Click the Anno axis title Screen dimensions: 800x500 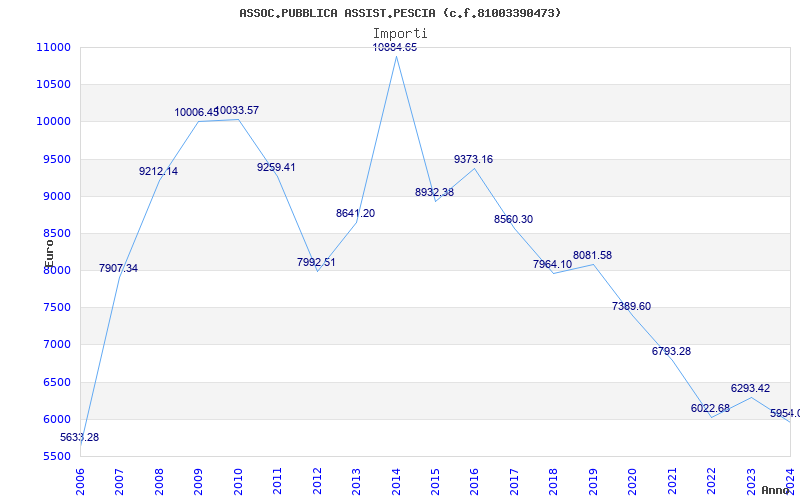[774, 490]
